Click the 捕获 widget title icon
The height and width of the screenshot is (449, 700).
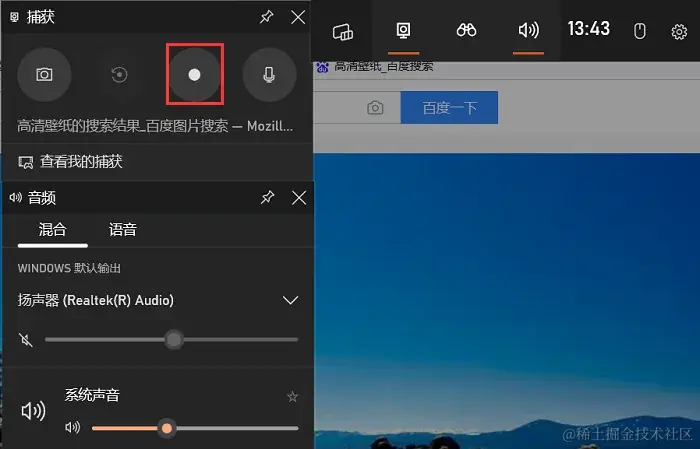[x=15, y=17]
